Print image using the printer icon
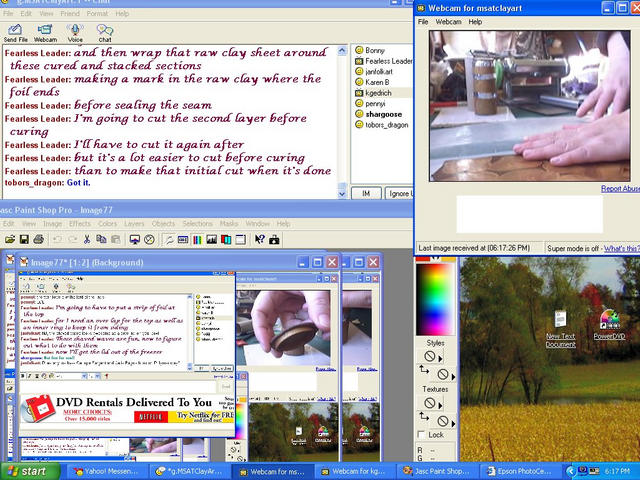The image size is (640, 480). [38, 240]
